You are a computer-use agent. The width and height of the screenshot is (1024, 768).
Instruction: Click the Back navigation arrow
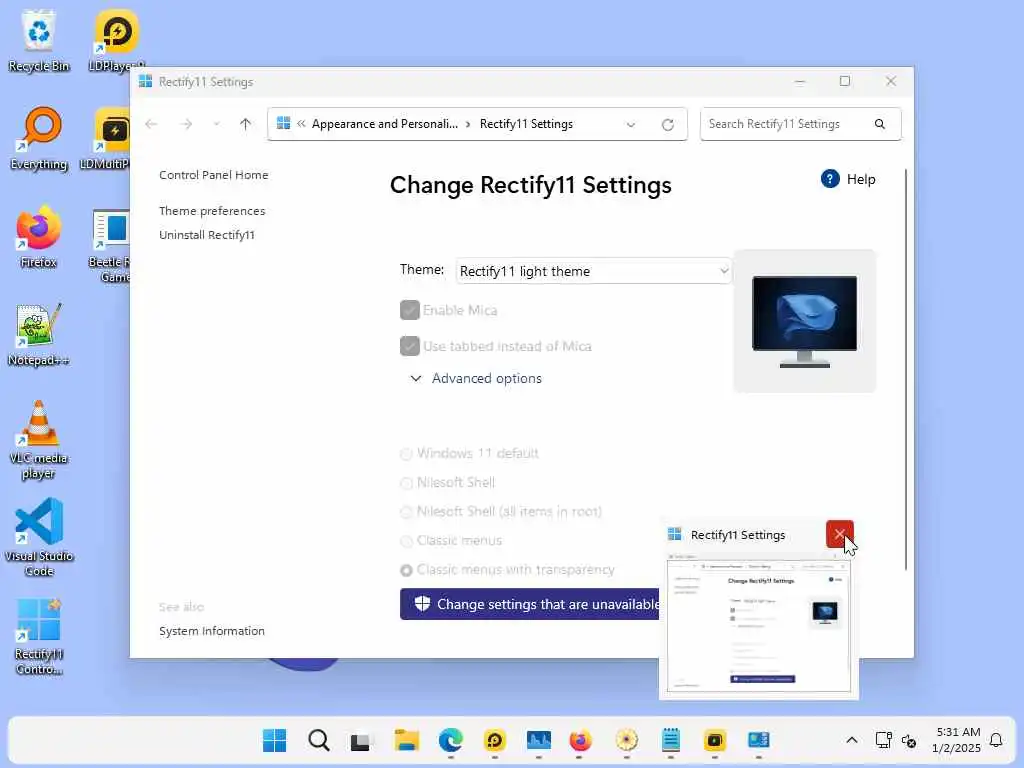click(x=151, y=124)
